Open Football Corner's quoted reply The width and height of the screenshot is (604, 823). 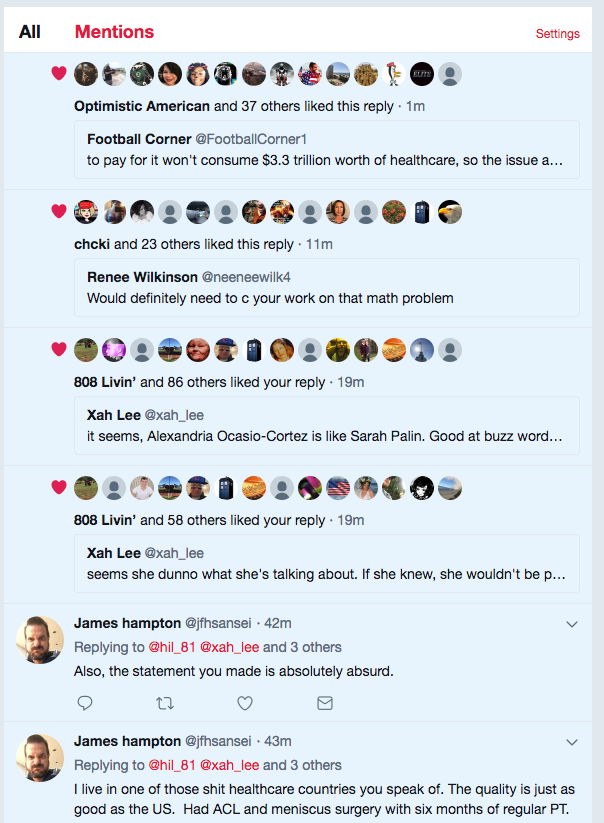(327, 149)
